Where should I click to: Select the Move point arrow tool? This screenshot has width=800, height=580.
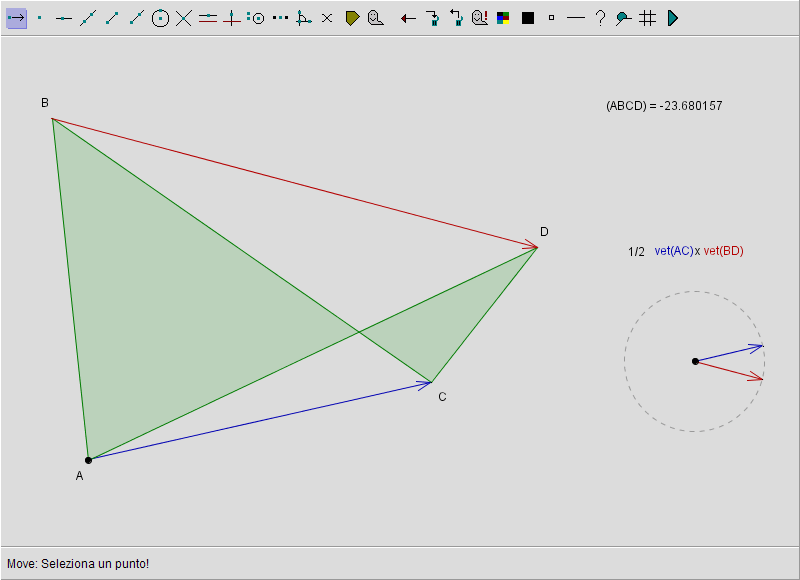click(x=16, y=18)
